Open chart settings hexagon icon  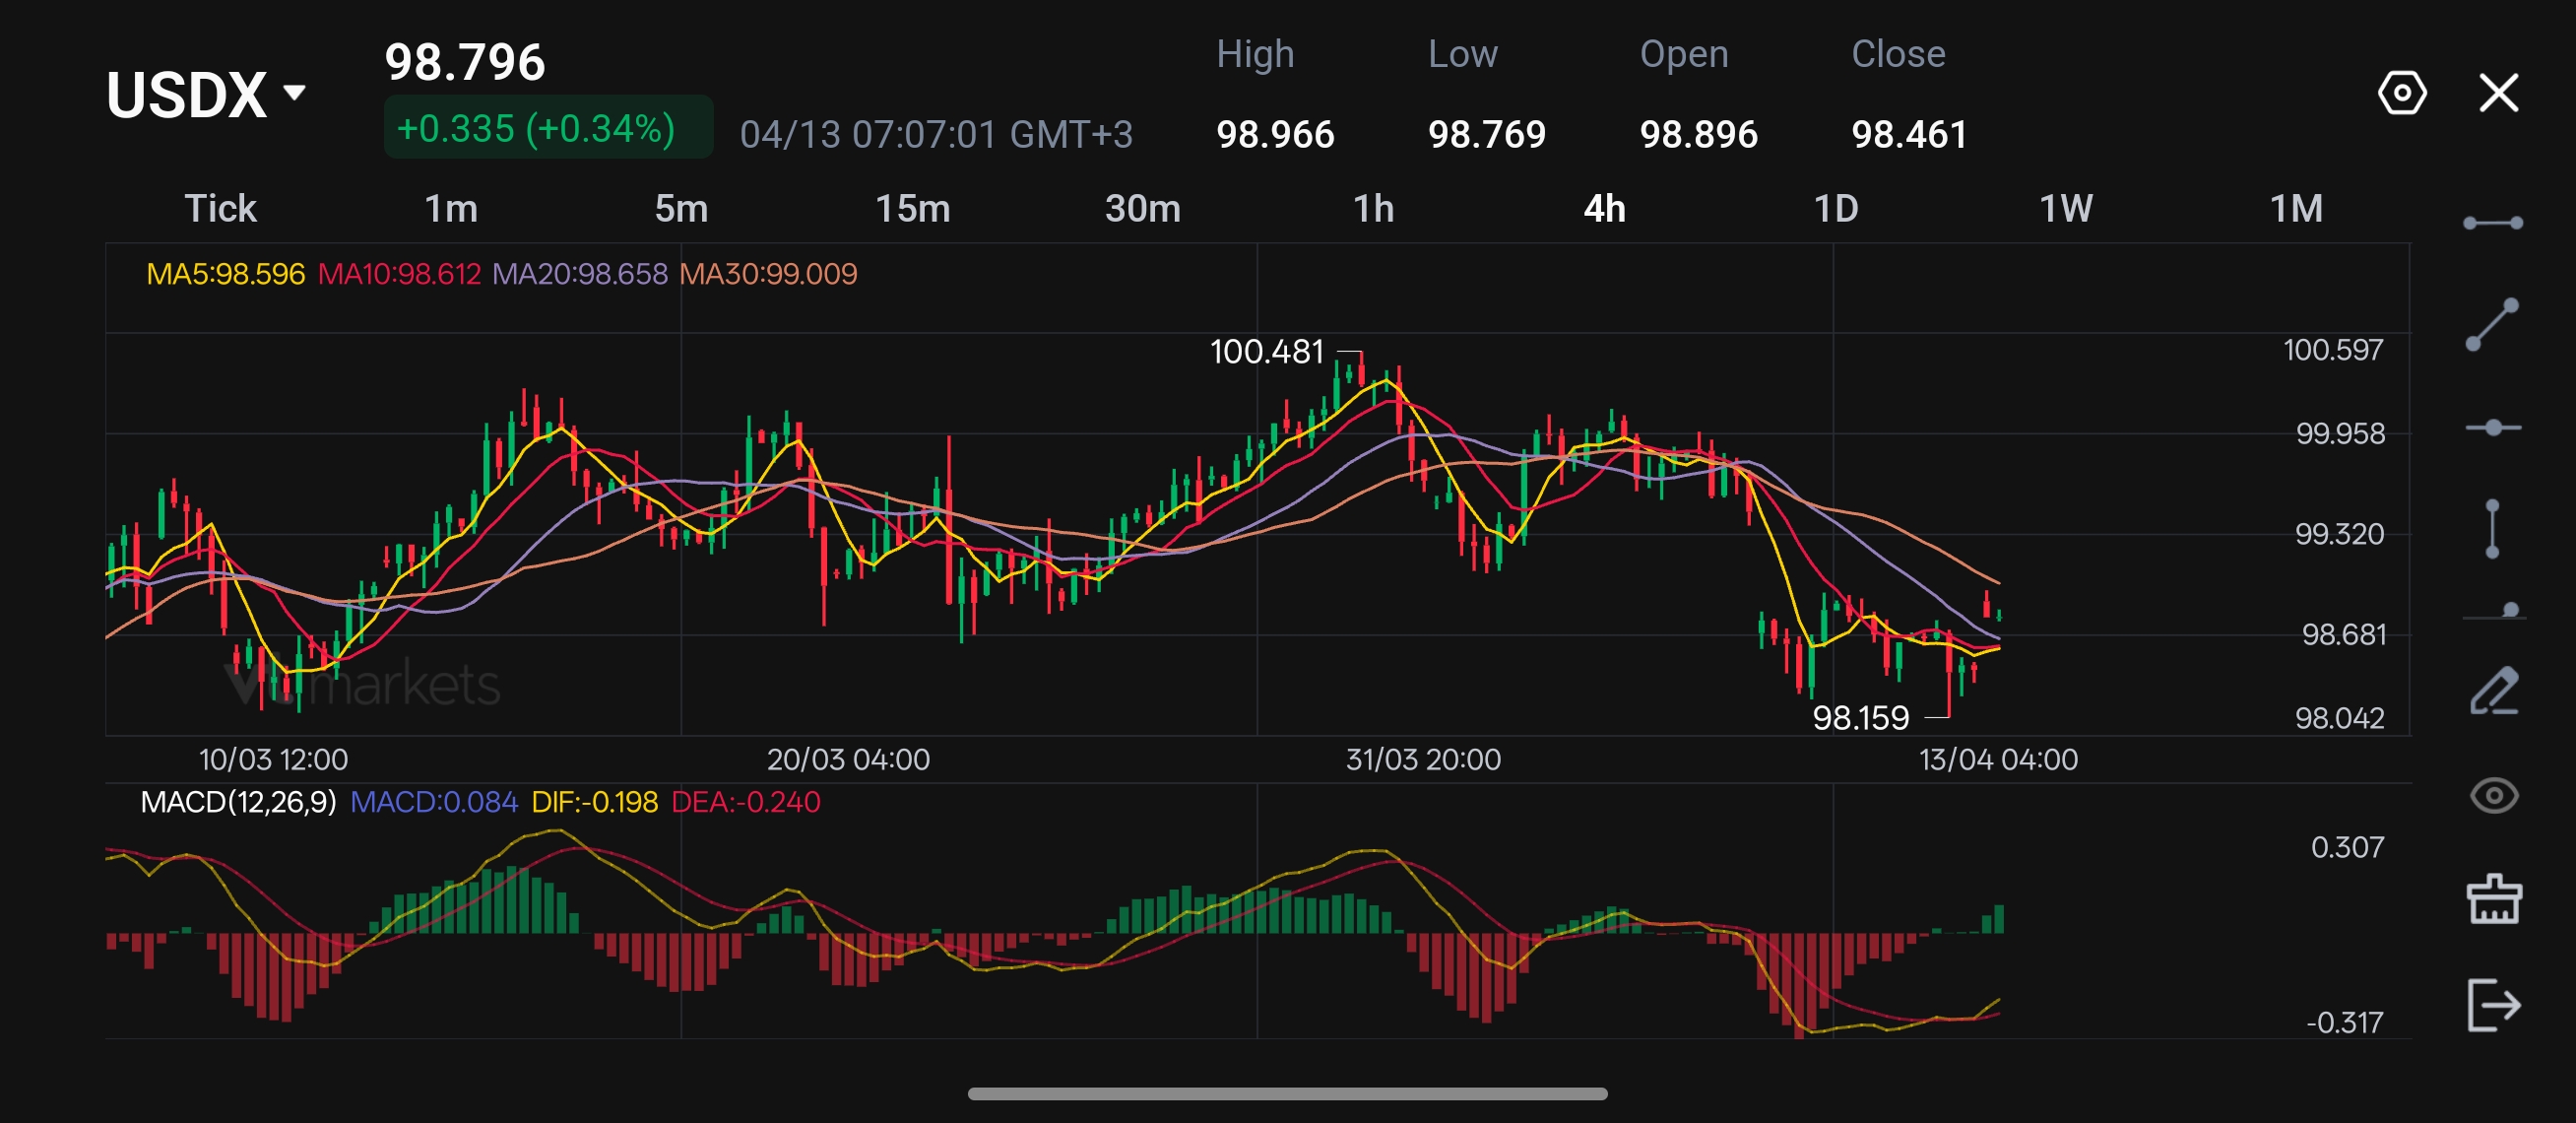click(2402, 93)
